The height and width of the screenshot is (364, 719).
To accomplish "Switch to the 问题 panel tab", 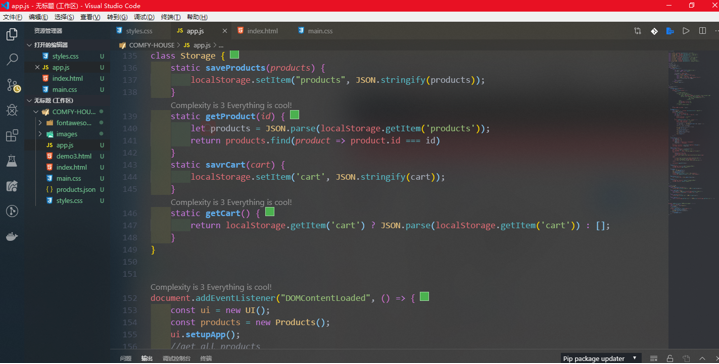I will (125, 358).
